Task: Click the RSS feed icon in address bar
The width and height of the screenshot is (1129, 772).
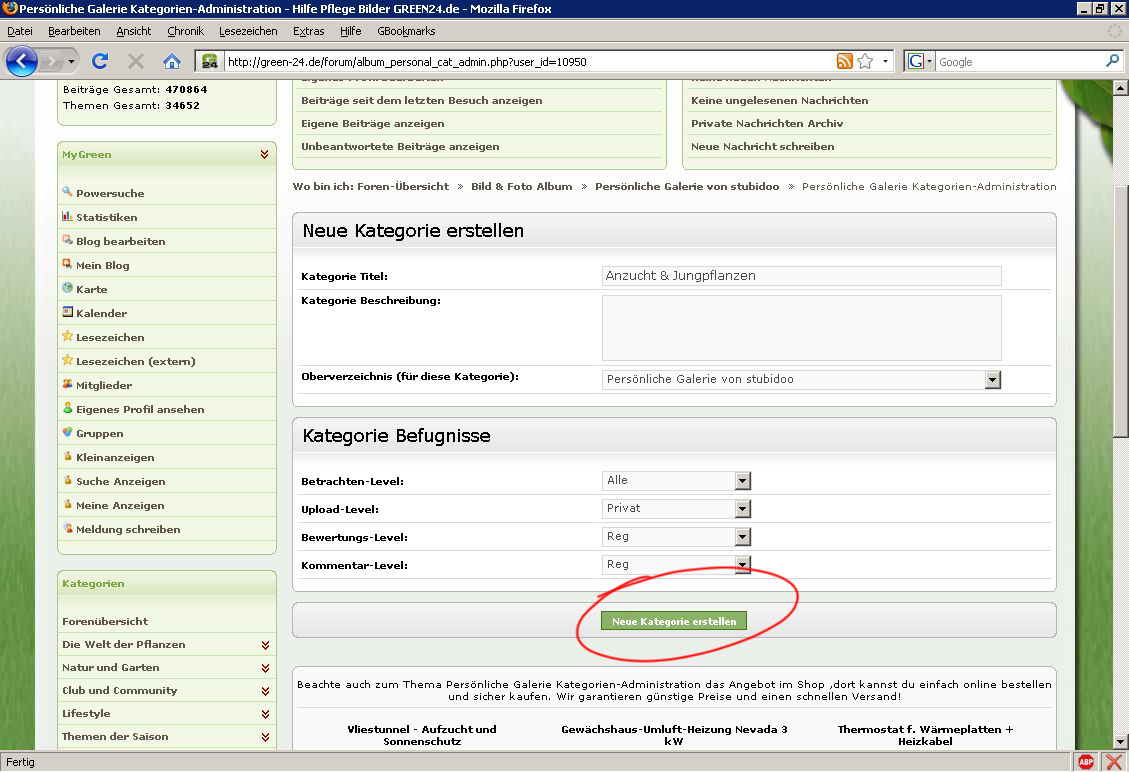Action: (x=845, y=61)
